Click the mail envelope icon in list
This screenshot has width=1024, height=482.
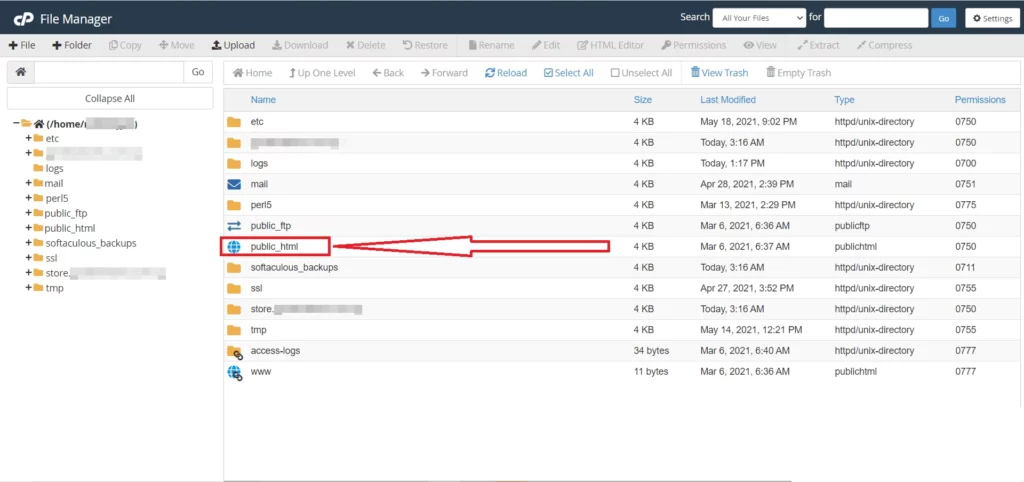coord(234,184)
